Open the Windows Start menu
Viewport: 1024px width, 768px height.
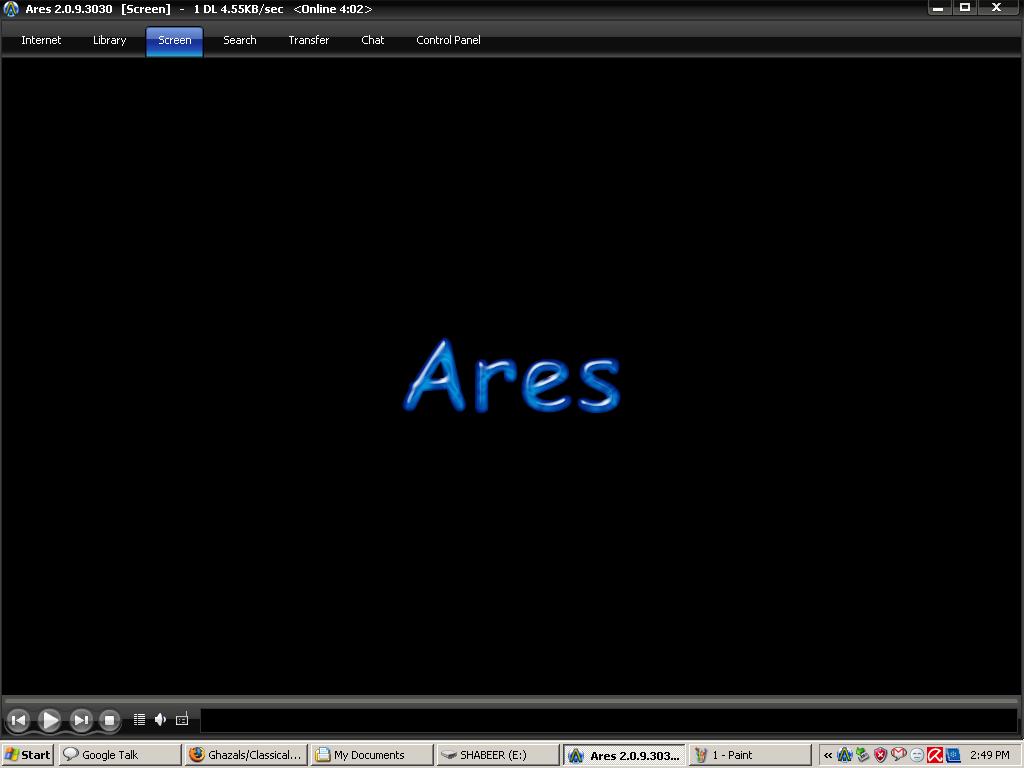(x=27, y=755)
